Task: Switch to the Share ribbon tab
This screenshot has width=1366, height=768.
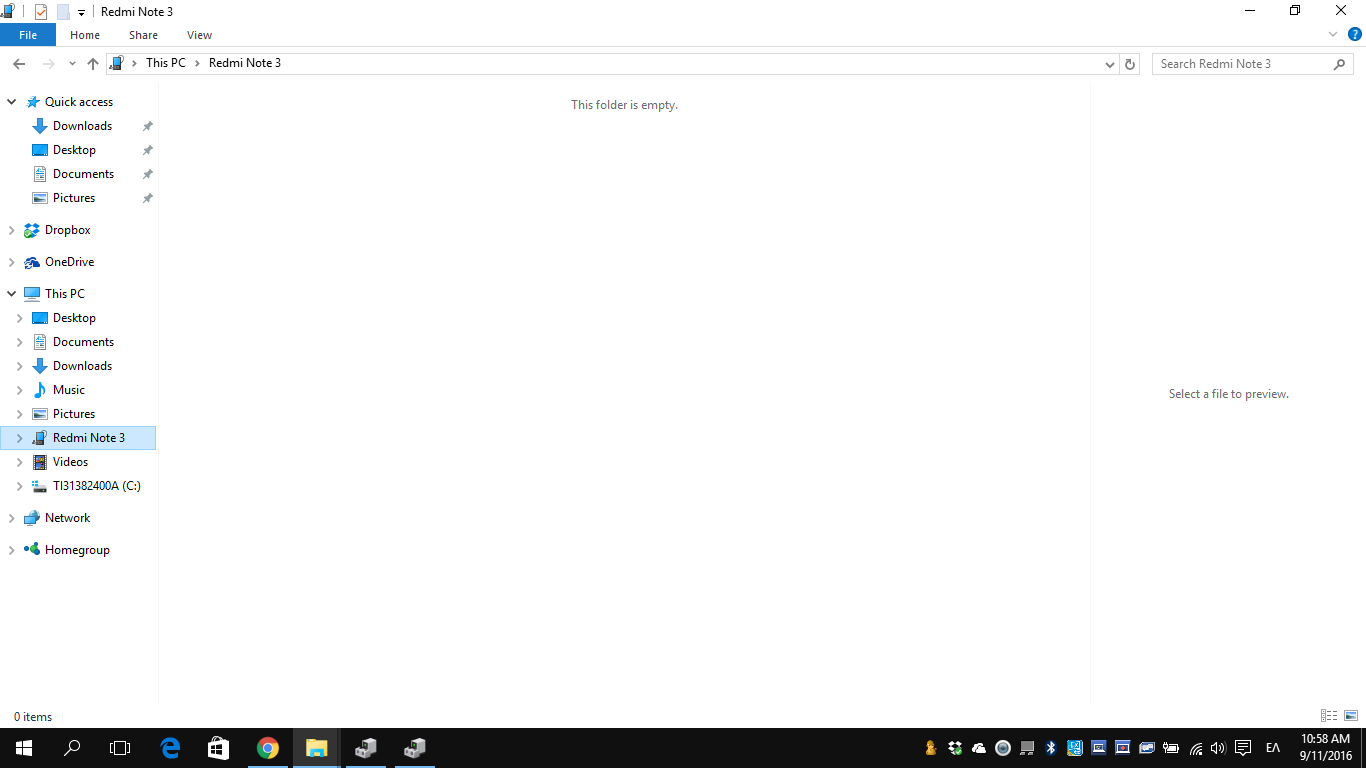Action: click(143, 35)
